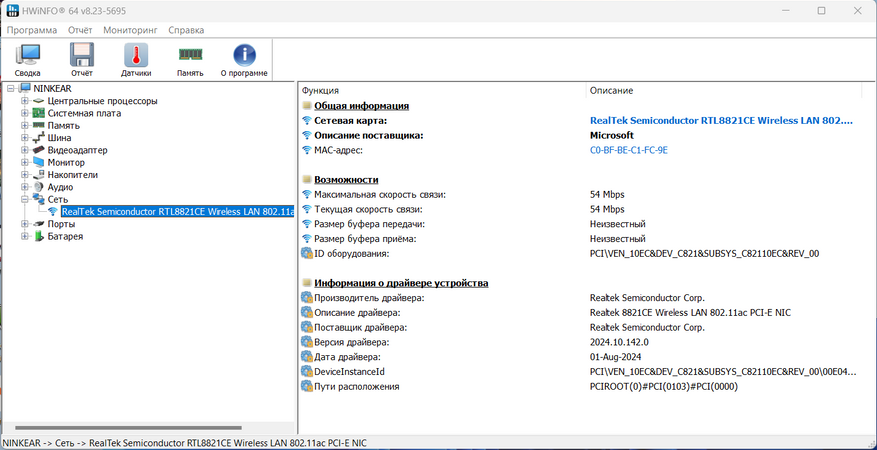Click the Батарея battery icon in tree
877x450 pixels.
[38, 236]
